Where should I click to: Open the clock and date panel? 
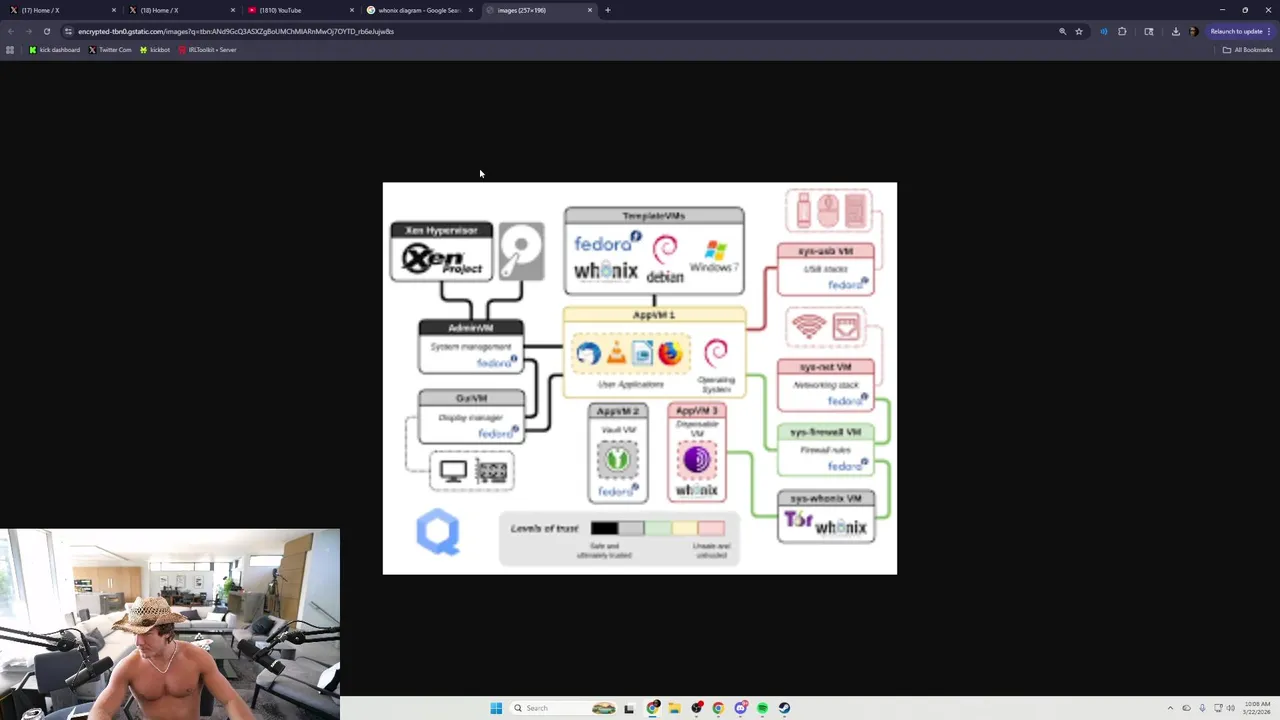coord(1257,708)
